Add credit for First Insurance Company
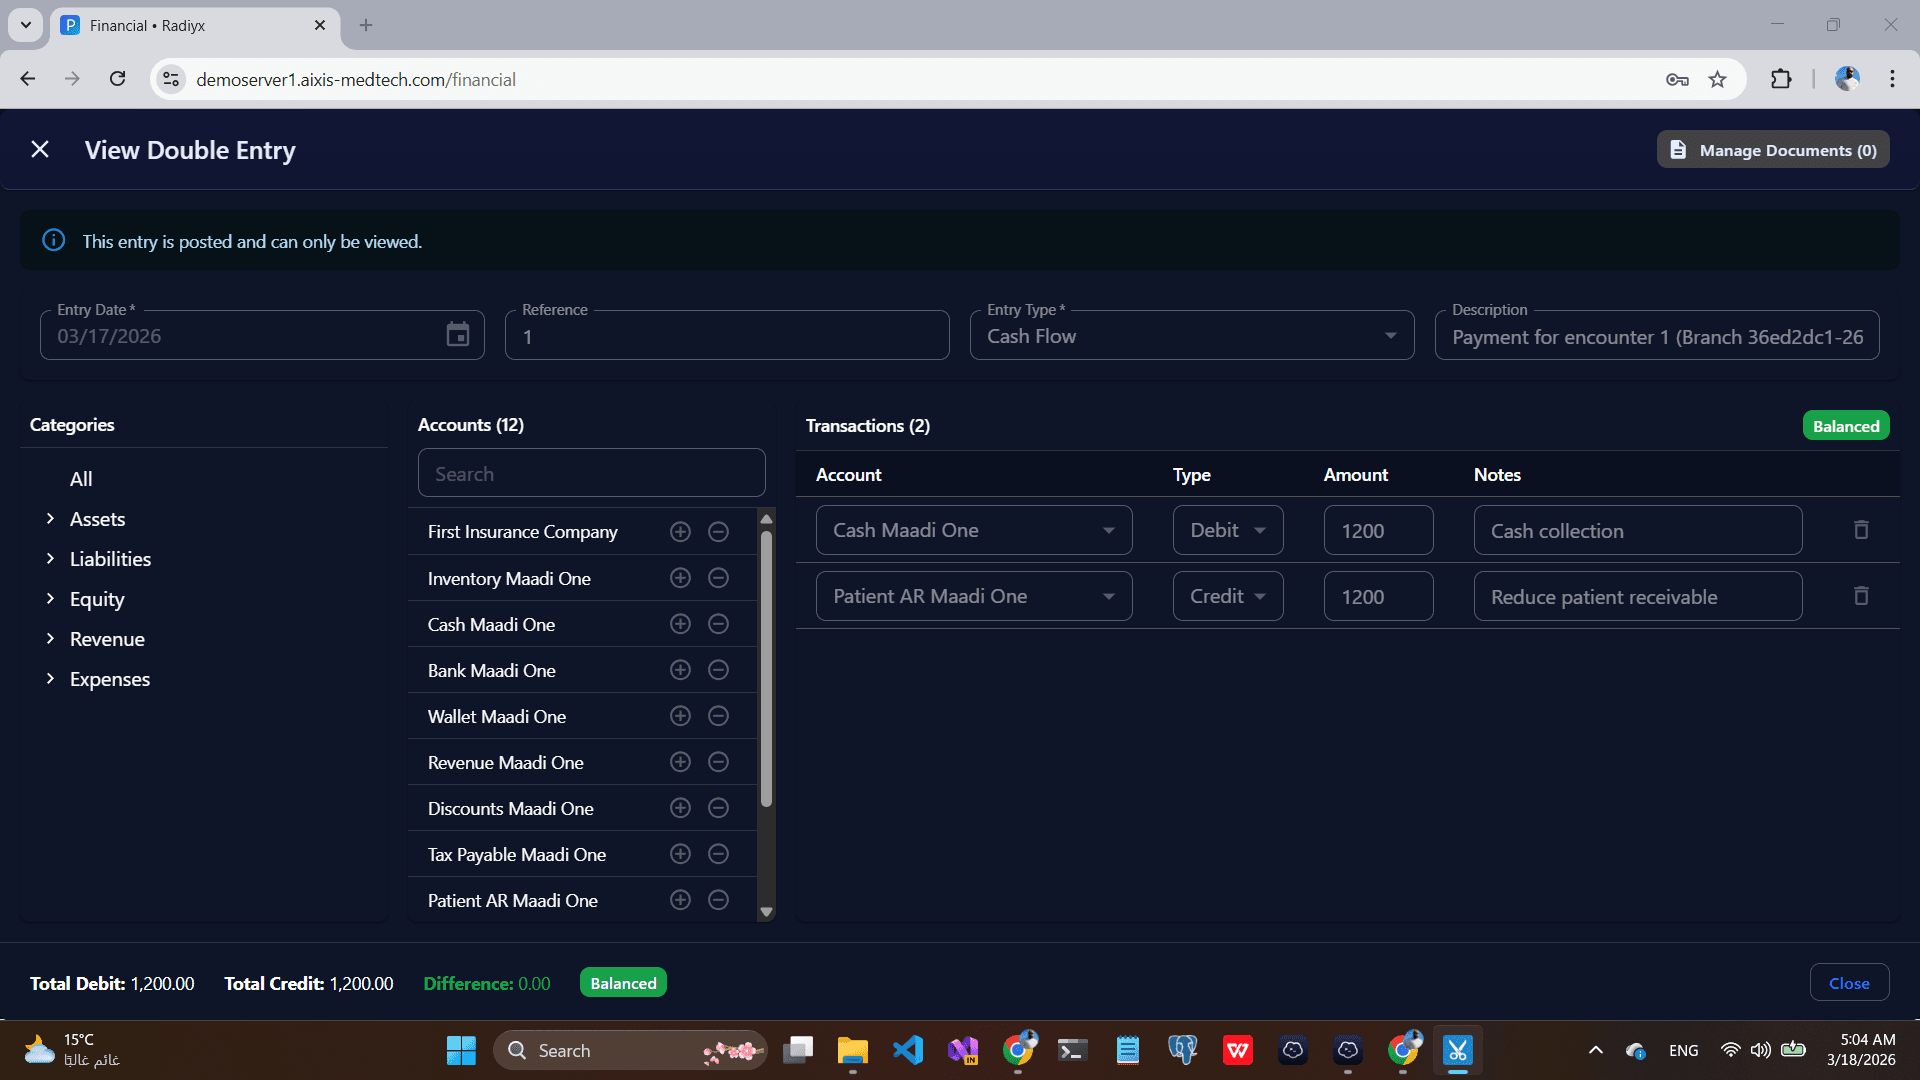The width and height of the screenshot is (1920, 1080). point(718,532)
